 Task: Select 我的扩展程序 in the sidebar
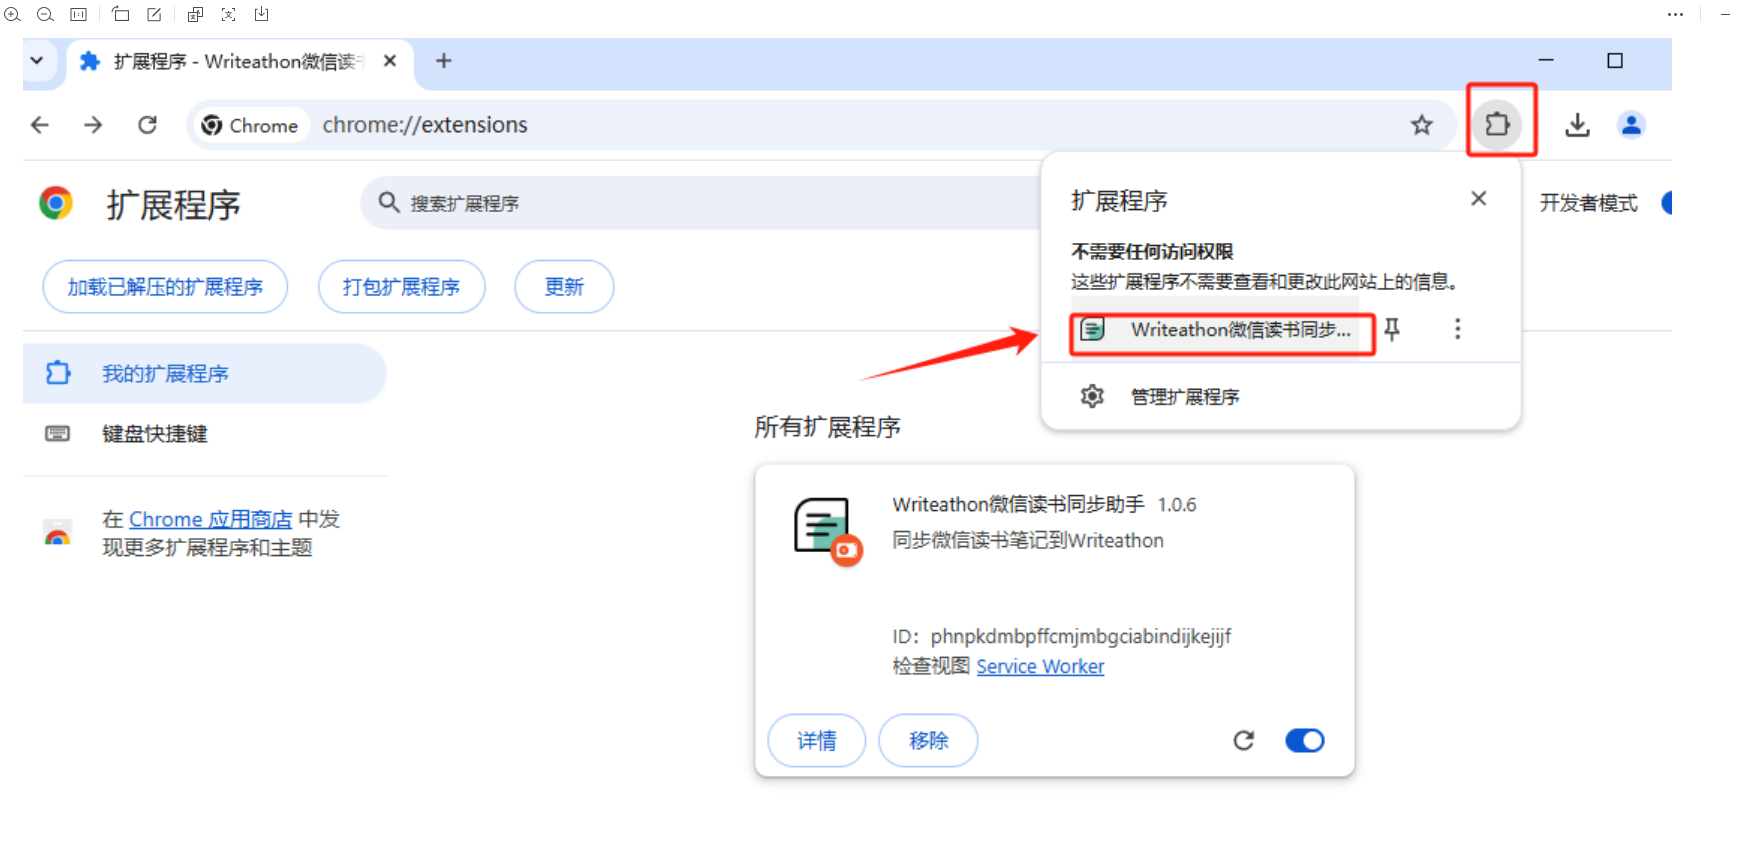(204, 373)
